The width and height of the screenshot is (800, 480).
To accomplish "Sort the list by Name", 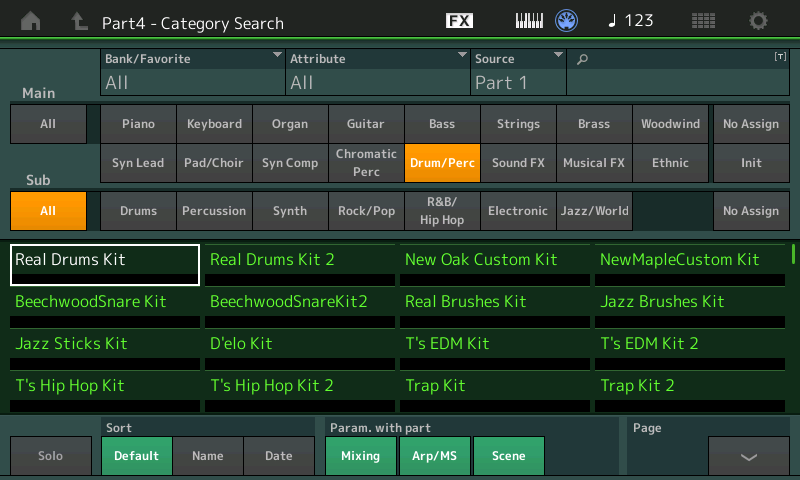I will [208, 456].
